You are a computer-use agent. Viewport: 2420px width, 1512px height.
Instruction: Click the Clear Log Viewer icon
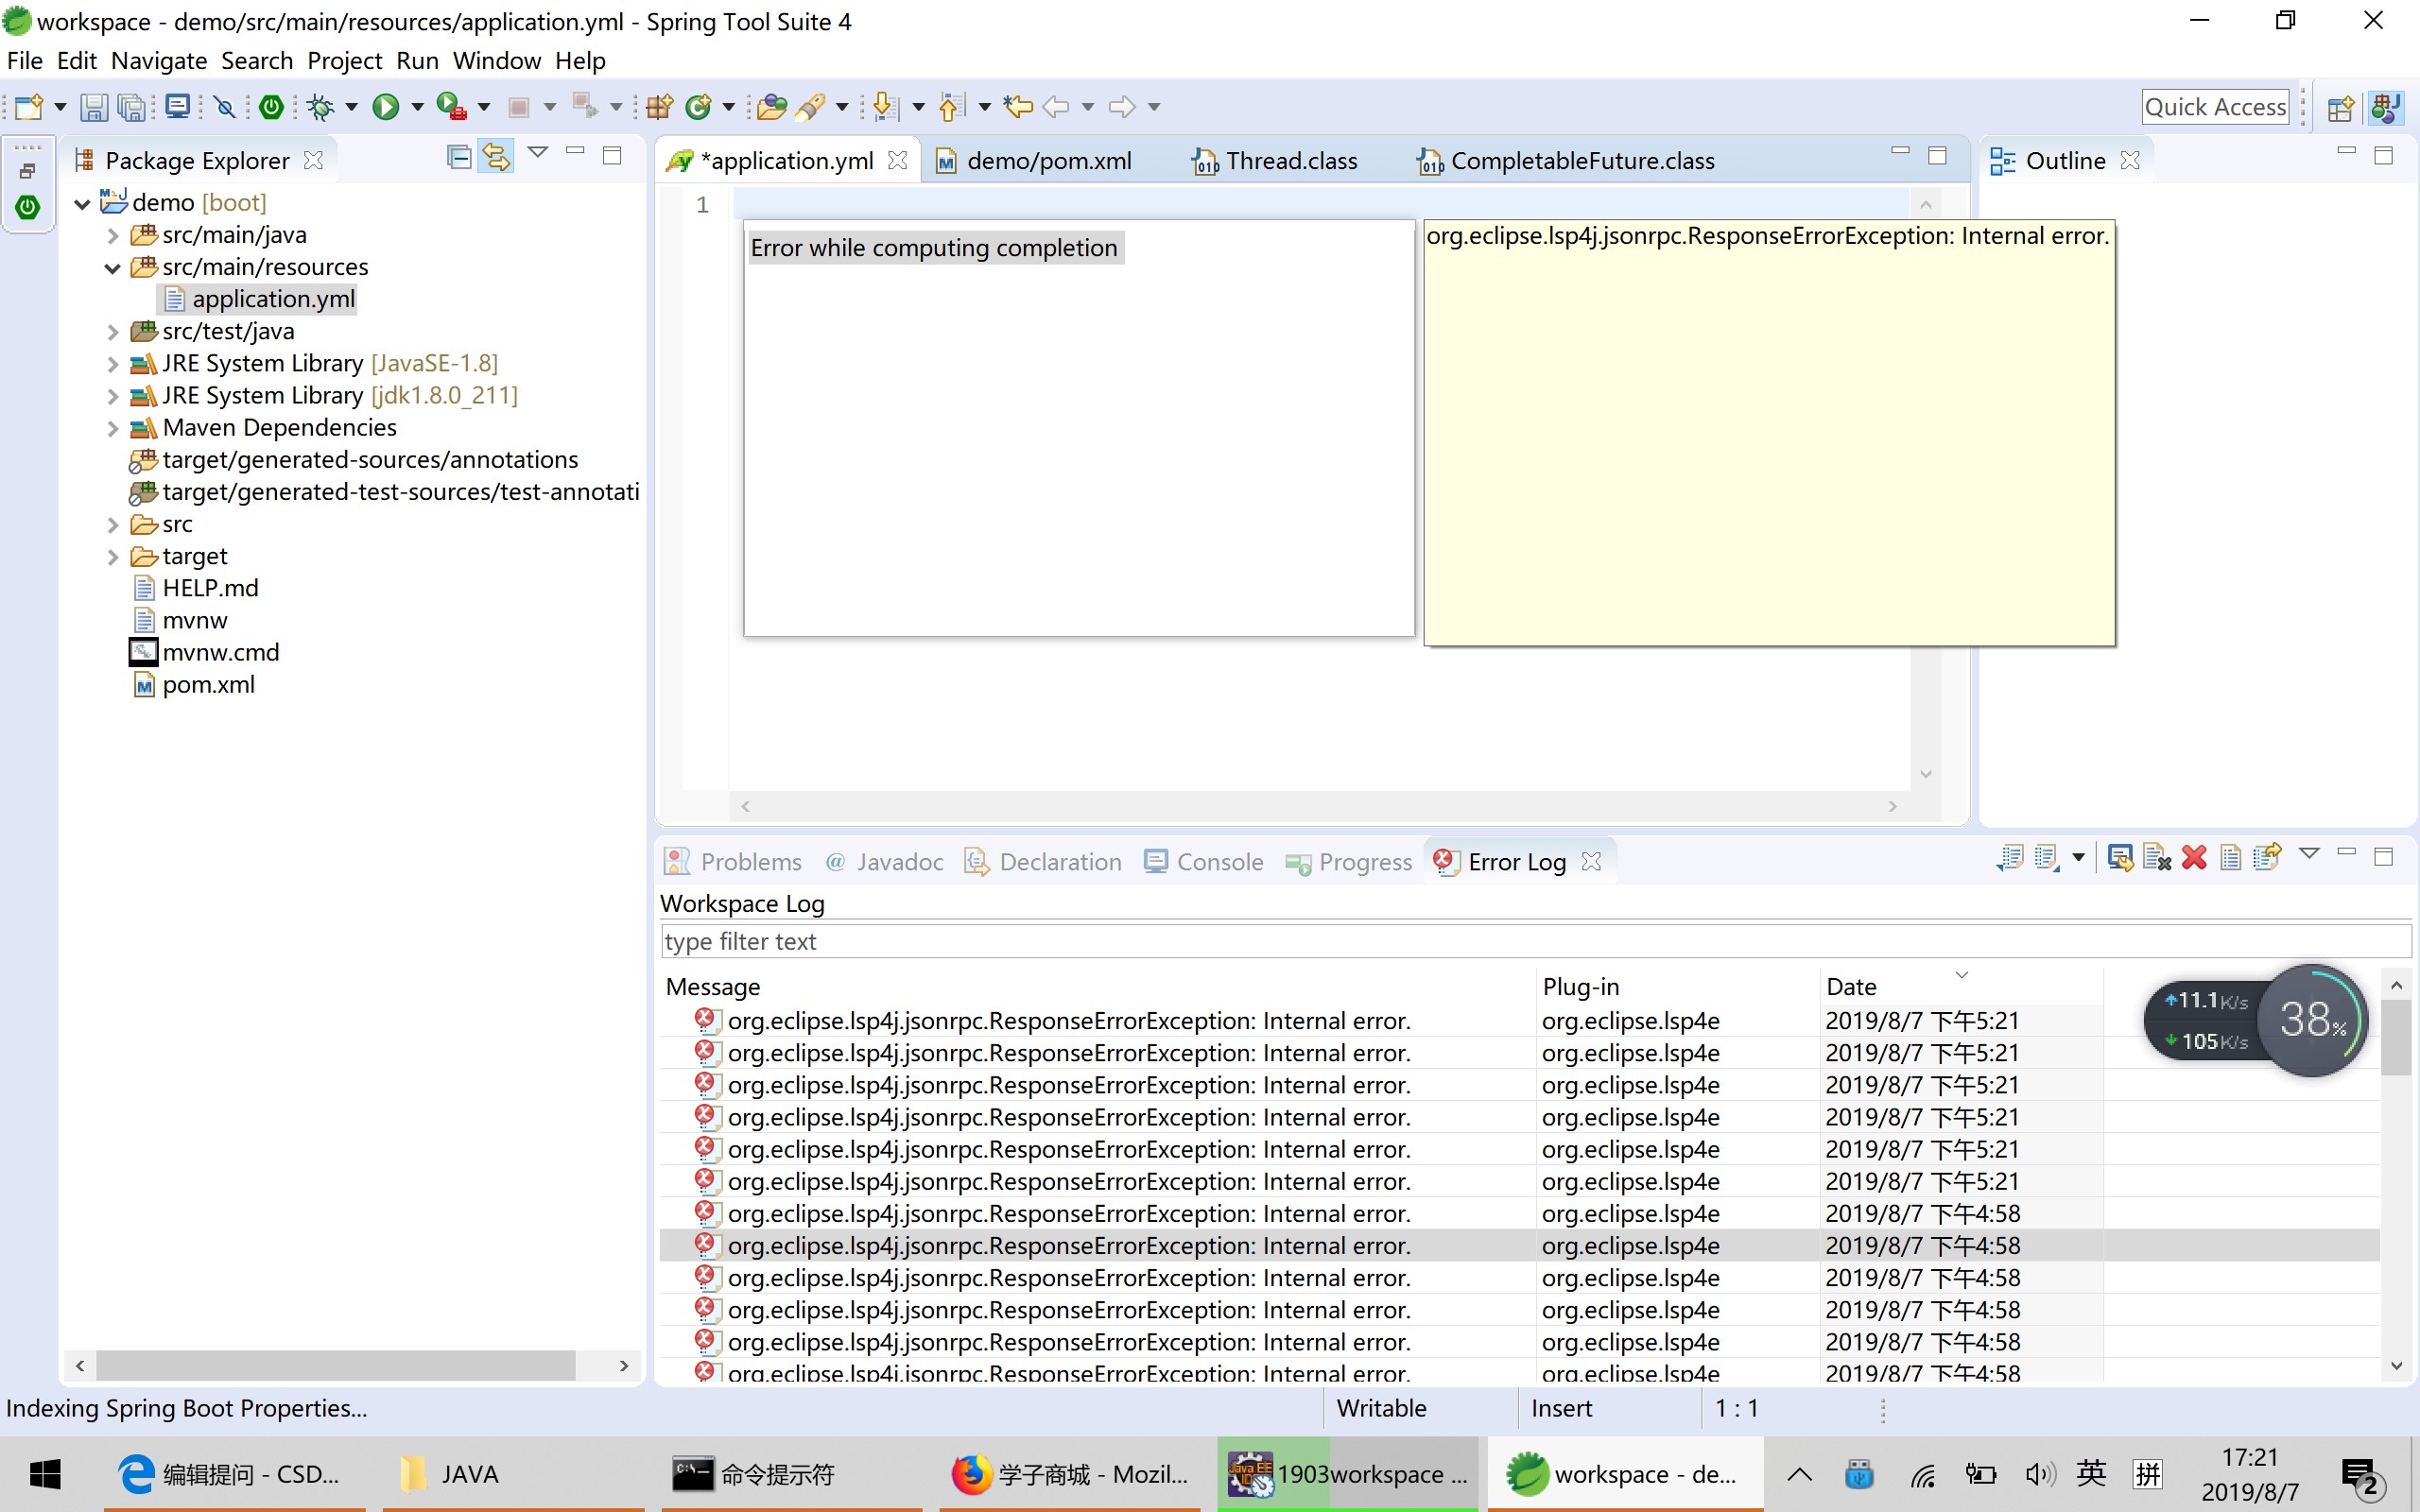pyautogui.click(x=2157, y=858)
